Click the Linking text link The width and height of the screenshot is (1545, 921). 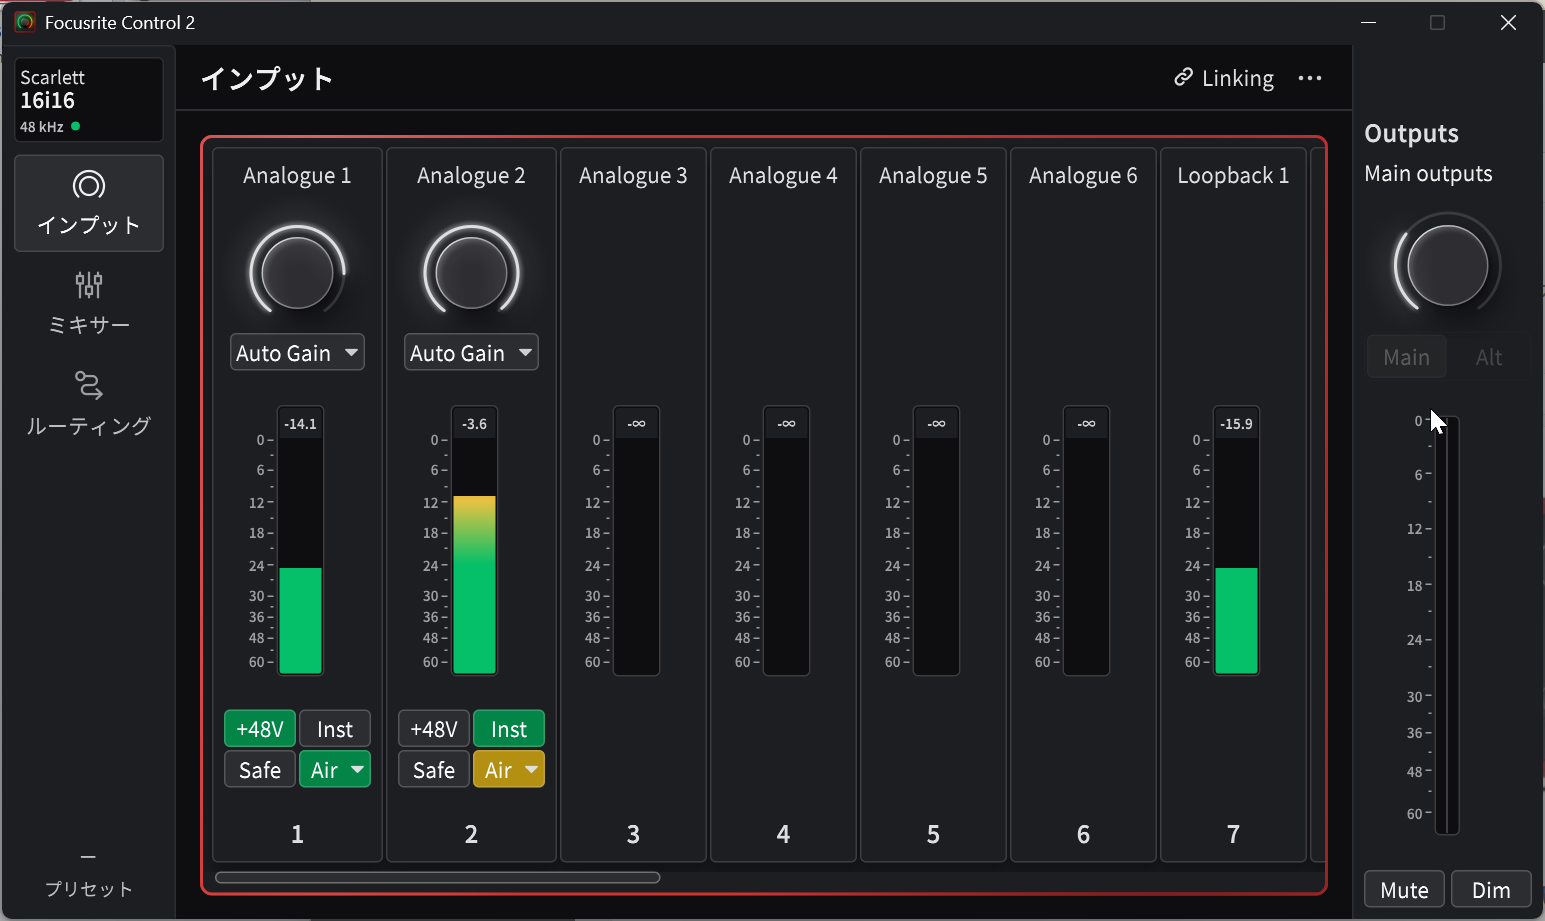pos(1238,78)
